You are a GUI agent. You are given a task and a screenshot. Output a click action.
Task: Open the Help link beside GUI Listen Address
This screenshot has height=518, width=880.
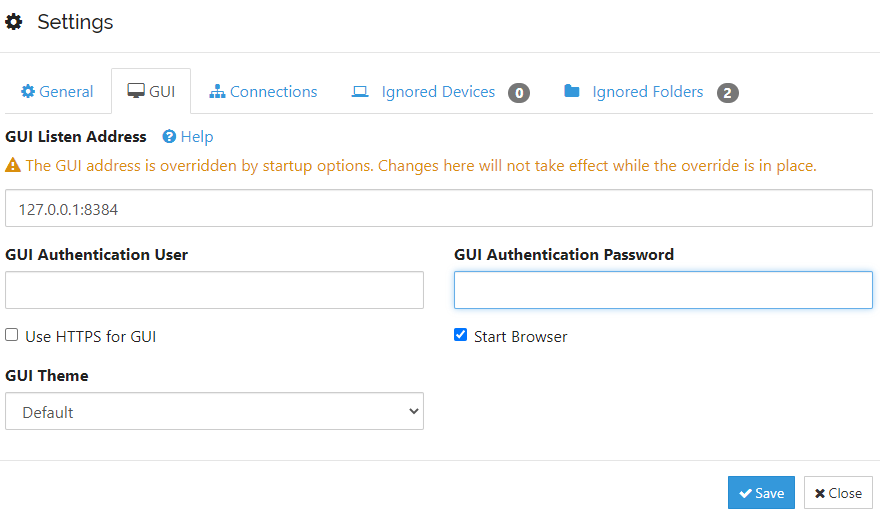pos(196,137)
